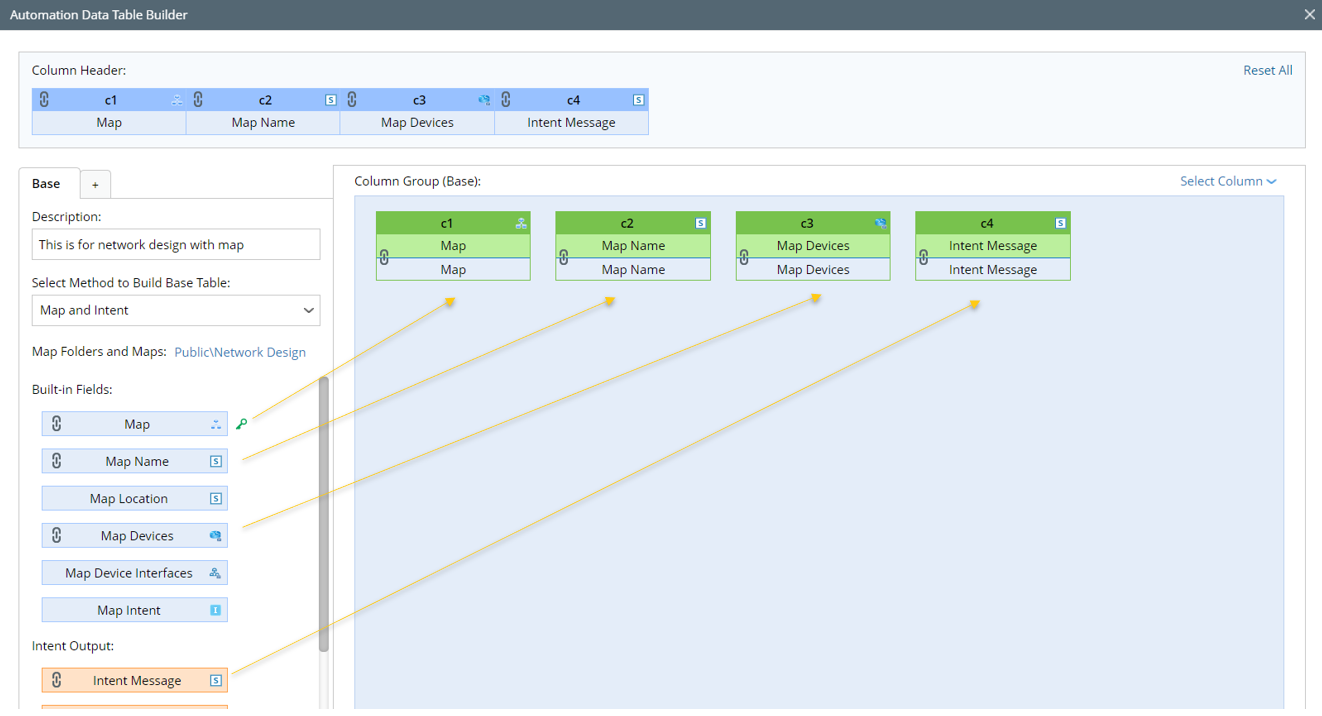Screen dimensions: 1322x716
Task: Click link icon on Map built-in field
Action: point(57,424)
